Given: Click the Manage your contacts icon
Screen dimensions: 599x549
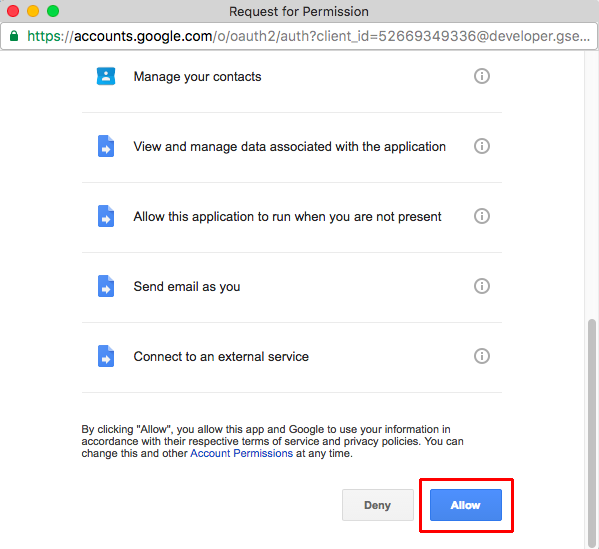Looking at the screenshot, I should pyautogui.click(x=106, y=76).
